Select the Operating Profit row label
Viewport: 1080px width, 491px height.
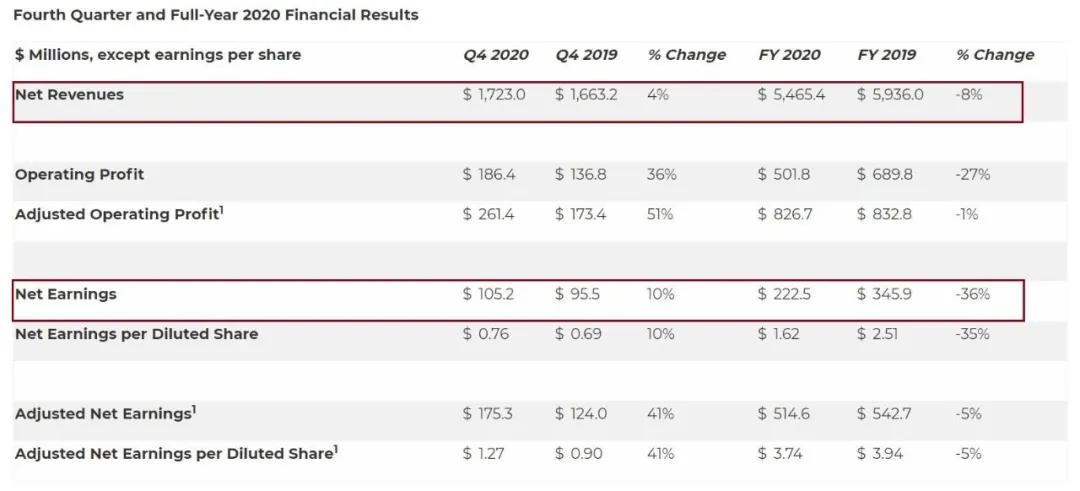(79, 174)
